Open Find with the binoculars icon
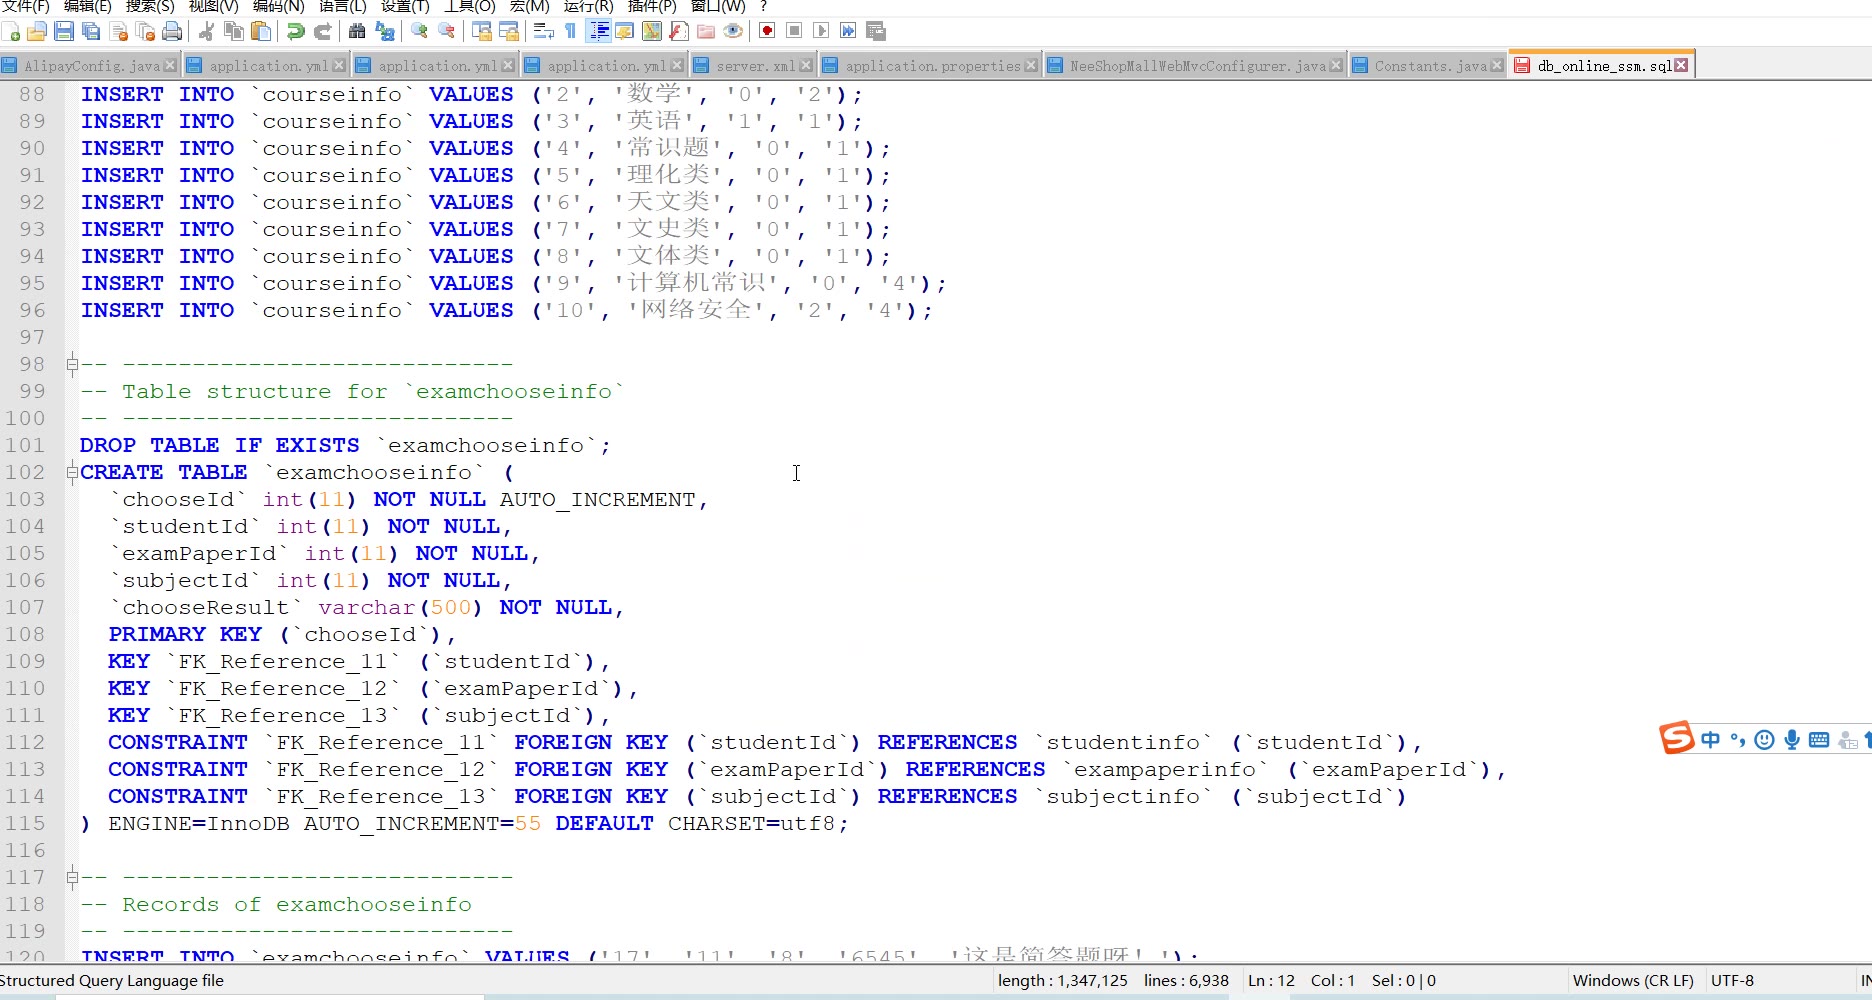The height and width of the screenshot is (1000, 1872). coord(357,31)
